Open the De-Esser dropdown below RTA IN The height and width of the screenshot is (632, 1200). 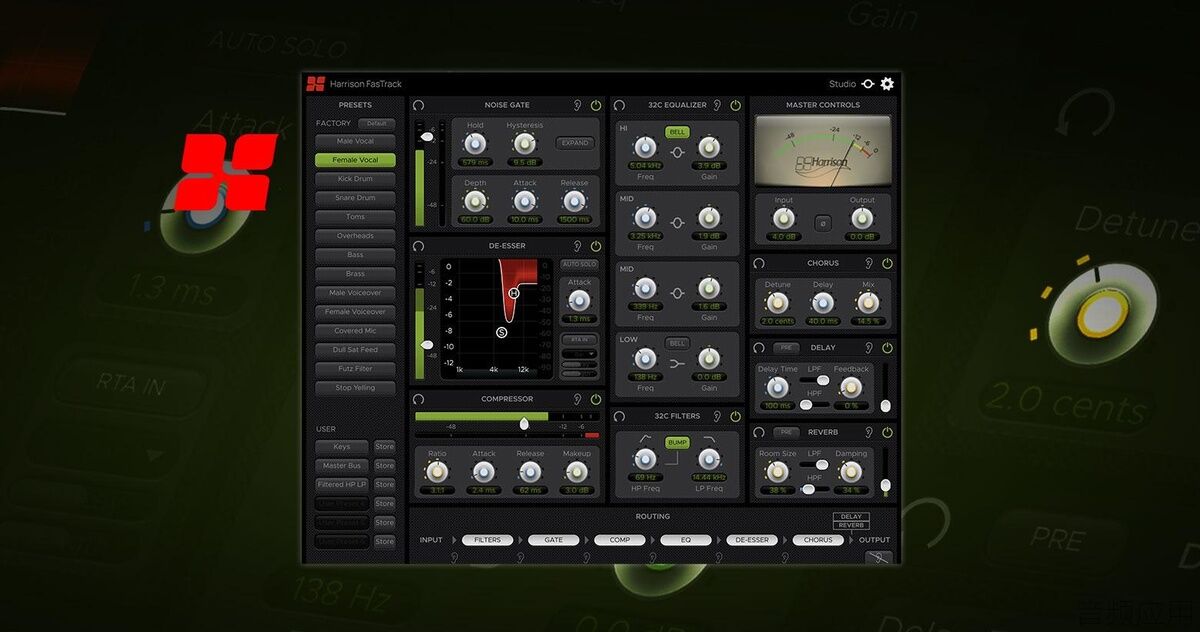tap(579, 354)
